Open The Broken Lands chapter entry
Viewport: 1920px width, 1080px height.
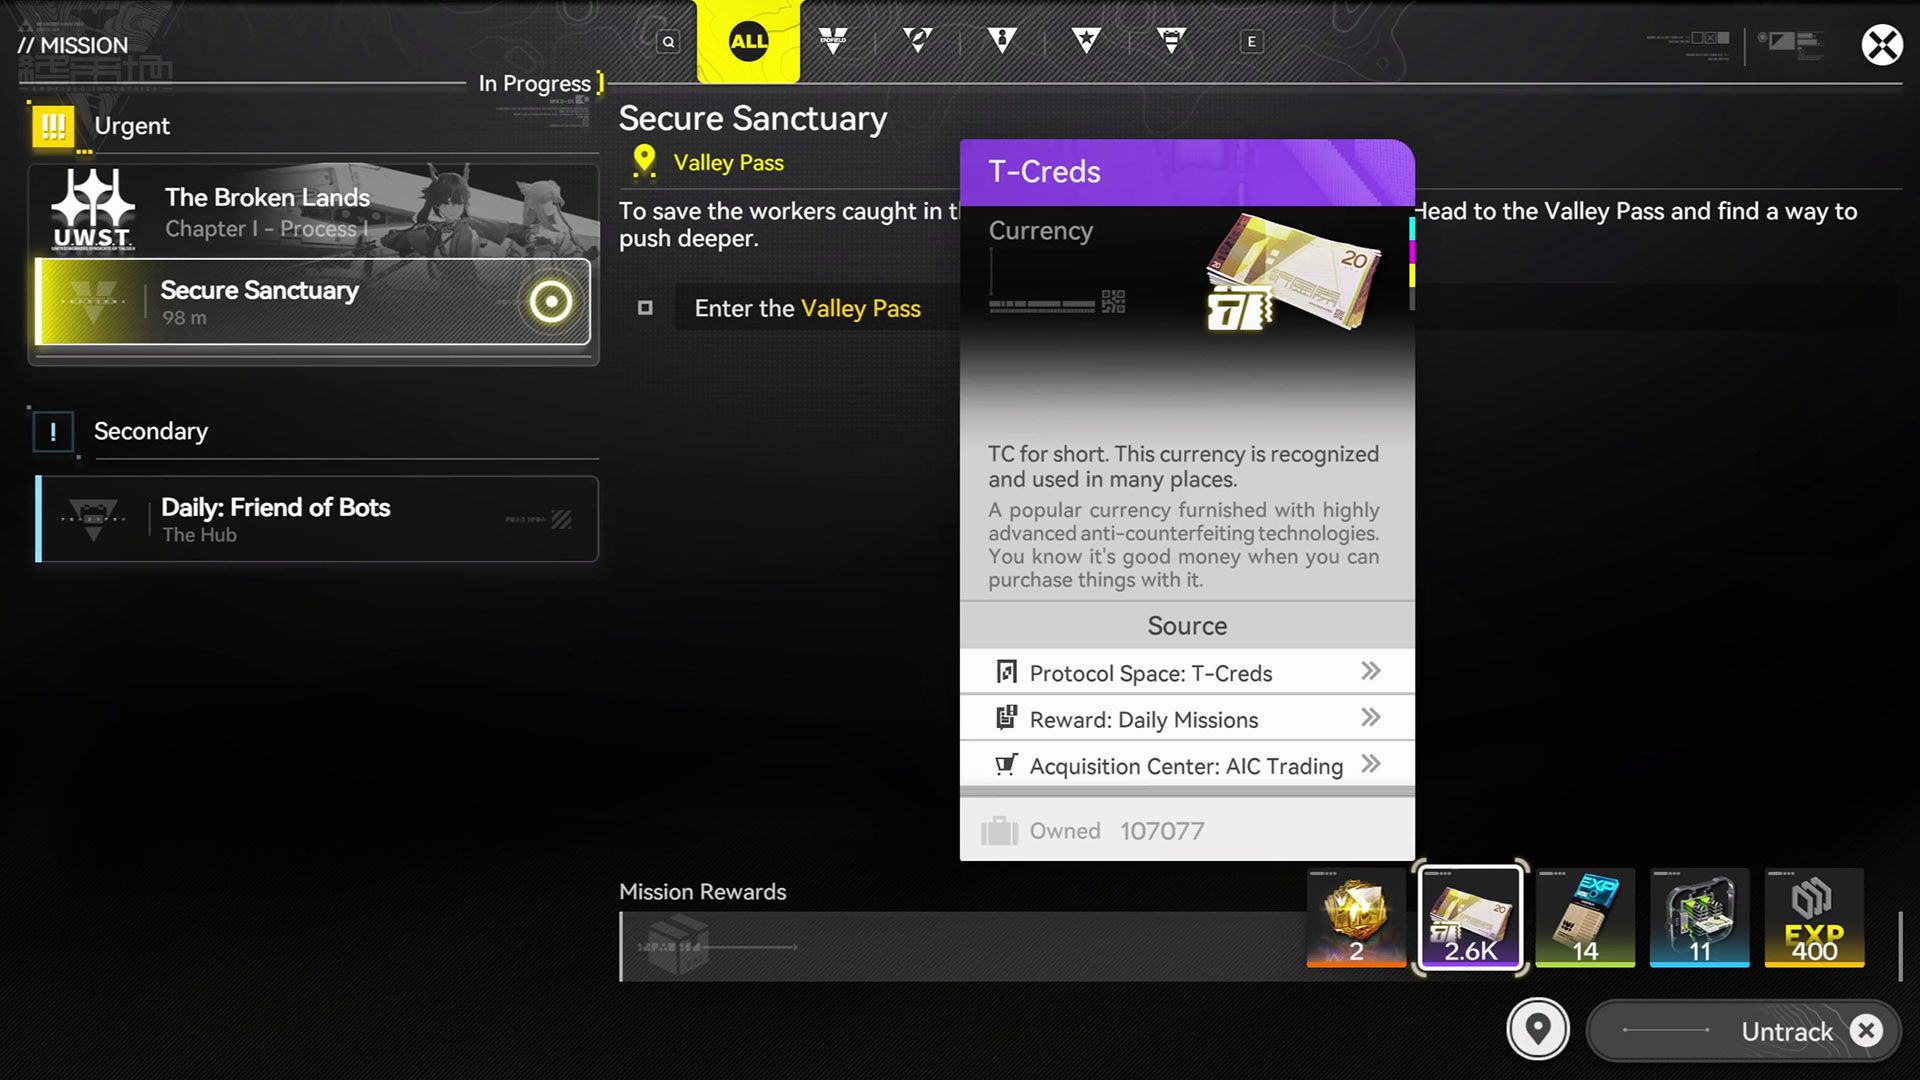[x=314, y=211]
